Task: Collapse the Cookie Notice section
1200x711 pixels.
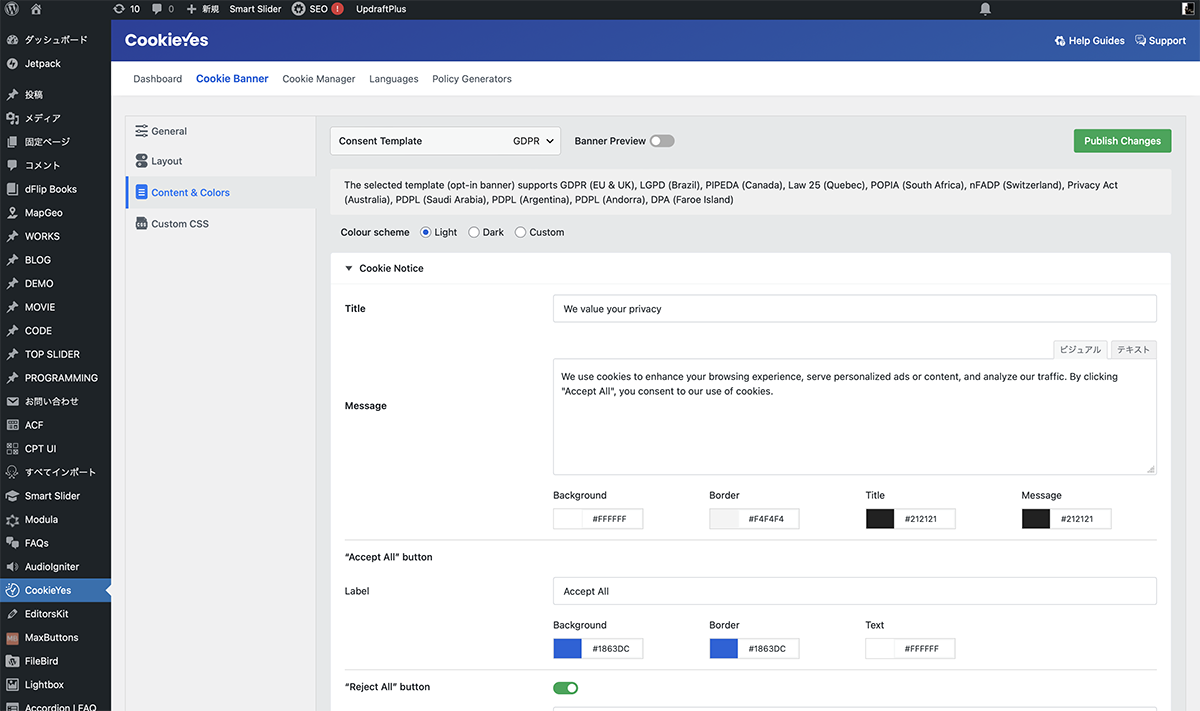Action: 349,268
